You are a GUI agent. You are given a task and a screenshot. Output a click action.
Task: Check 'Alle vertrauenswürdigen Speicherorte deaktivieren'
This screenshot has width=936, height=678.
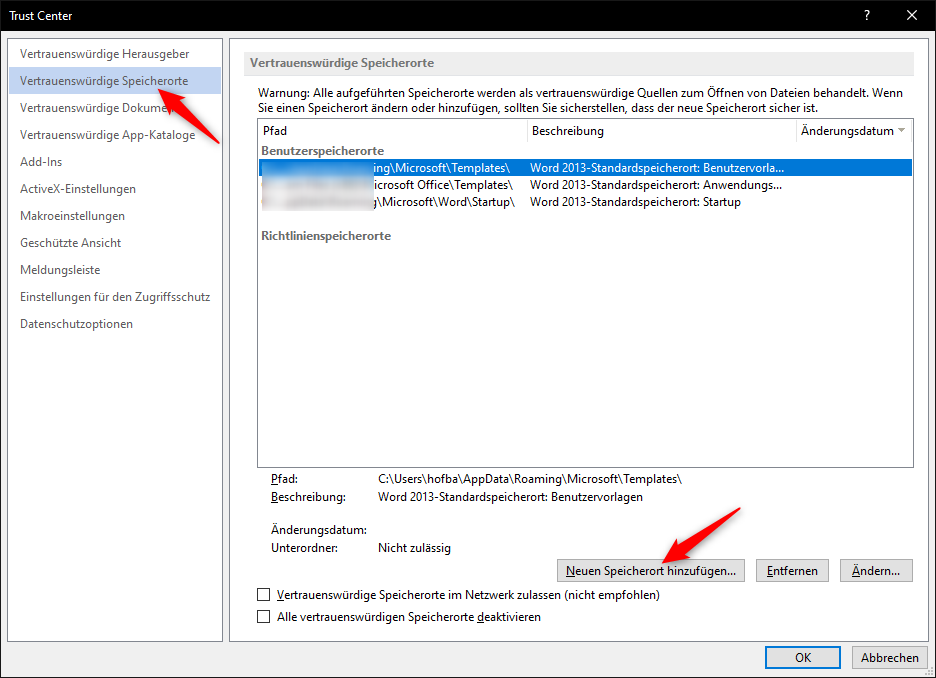pyautogui.click(x=264, y=617)
